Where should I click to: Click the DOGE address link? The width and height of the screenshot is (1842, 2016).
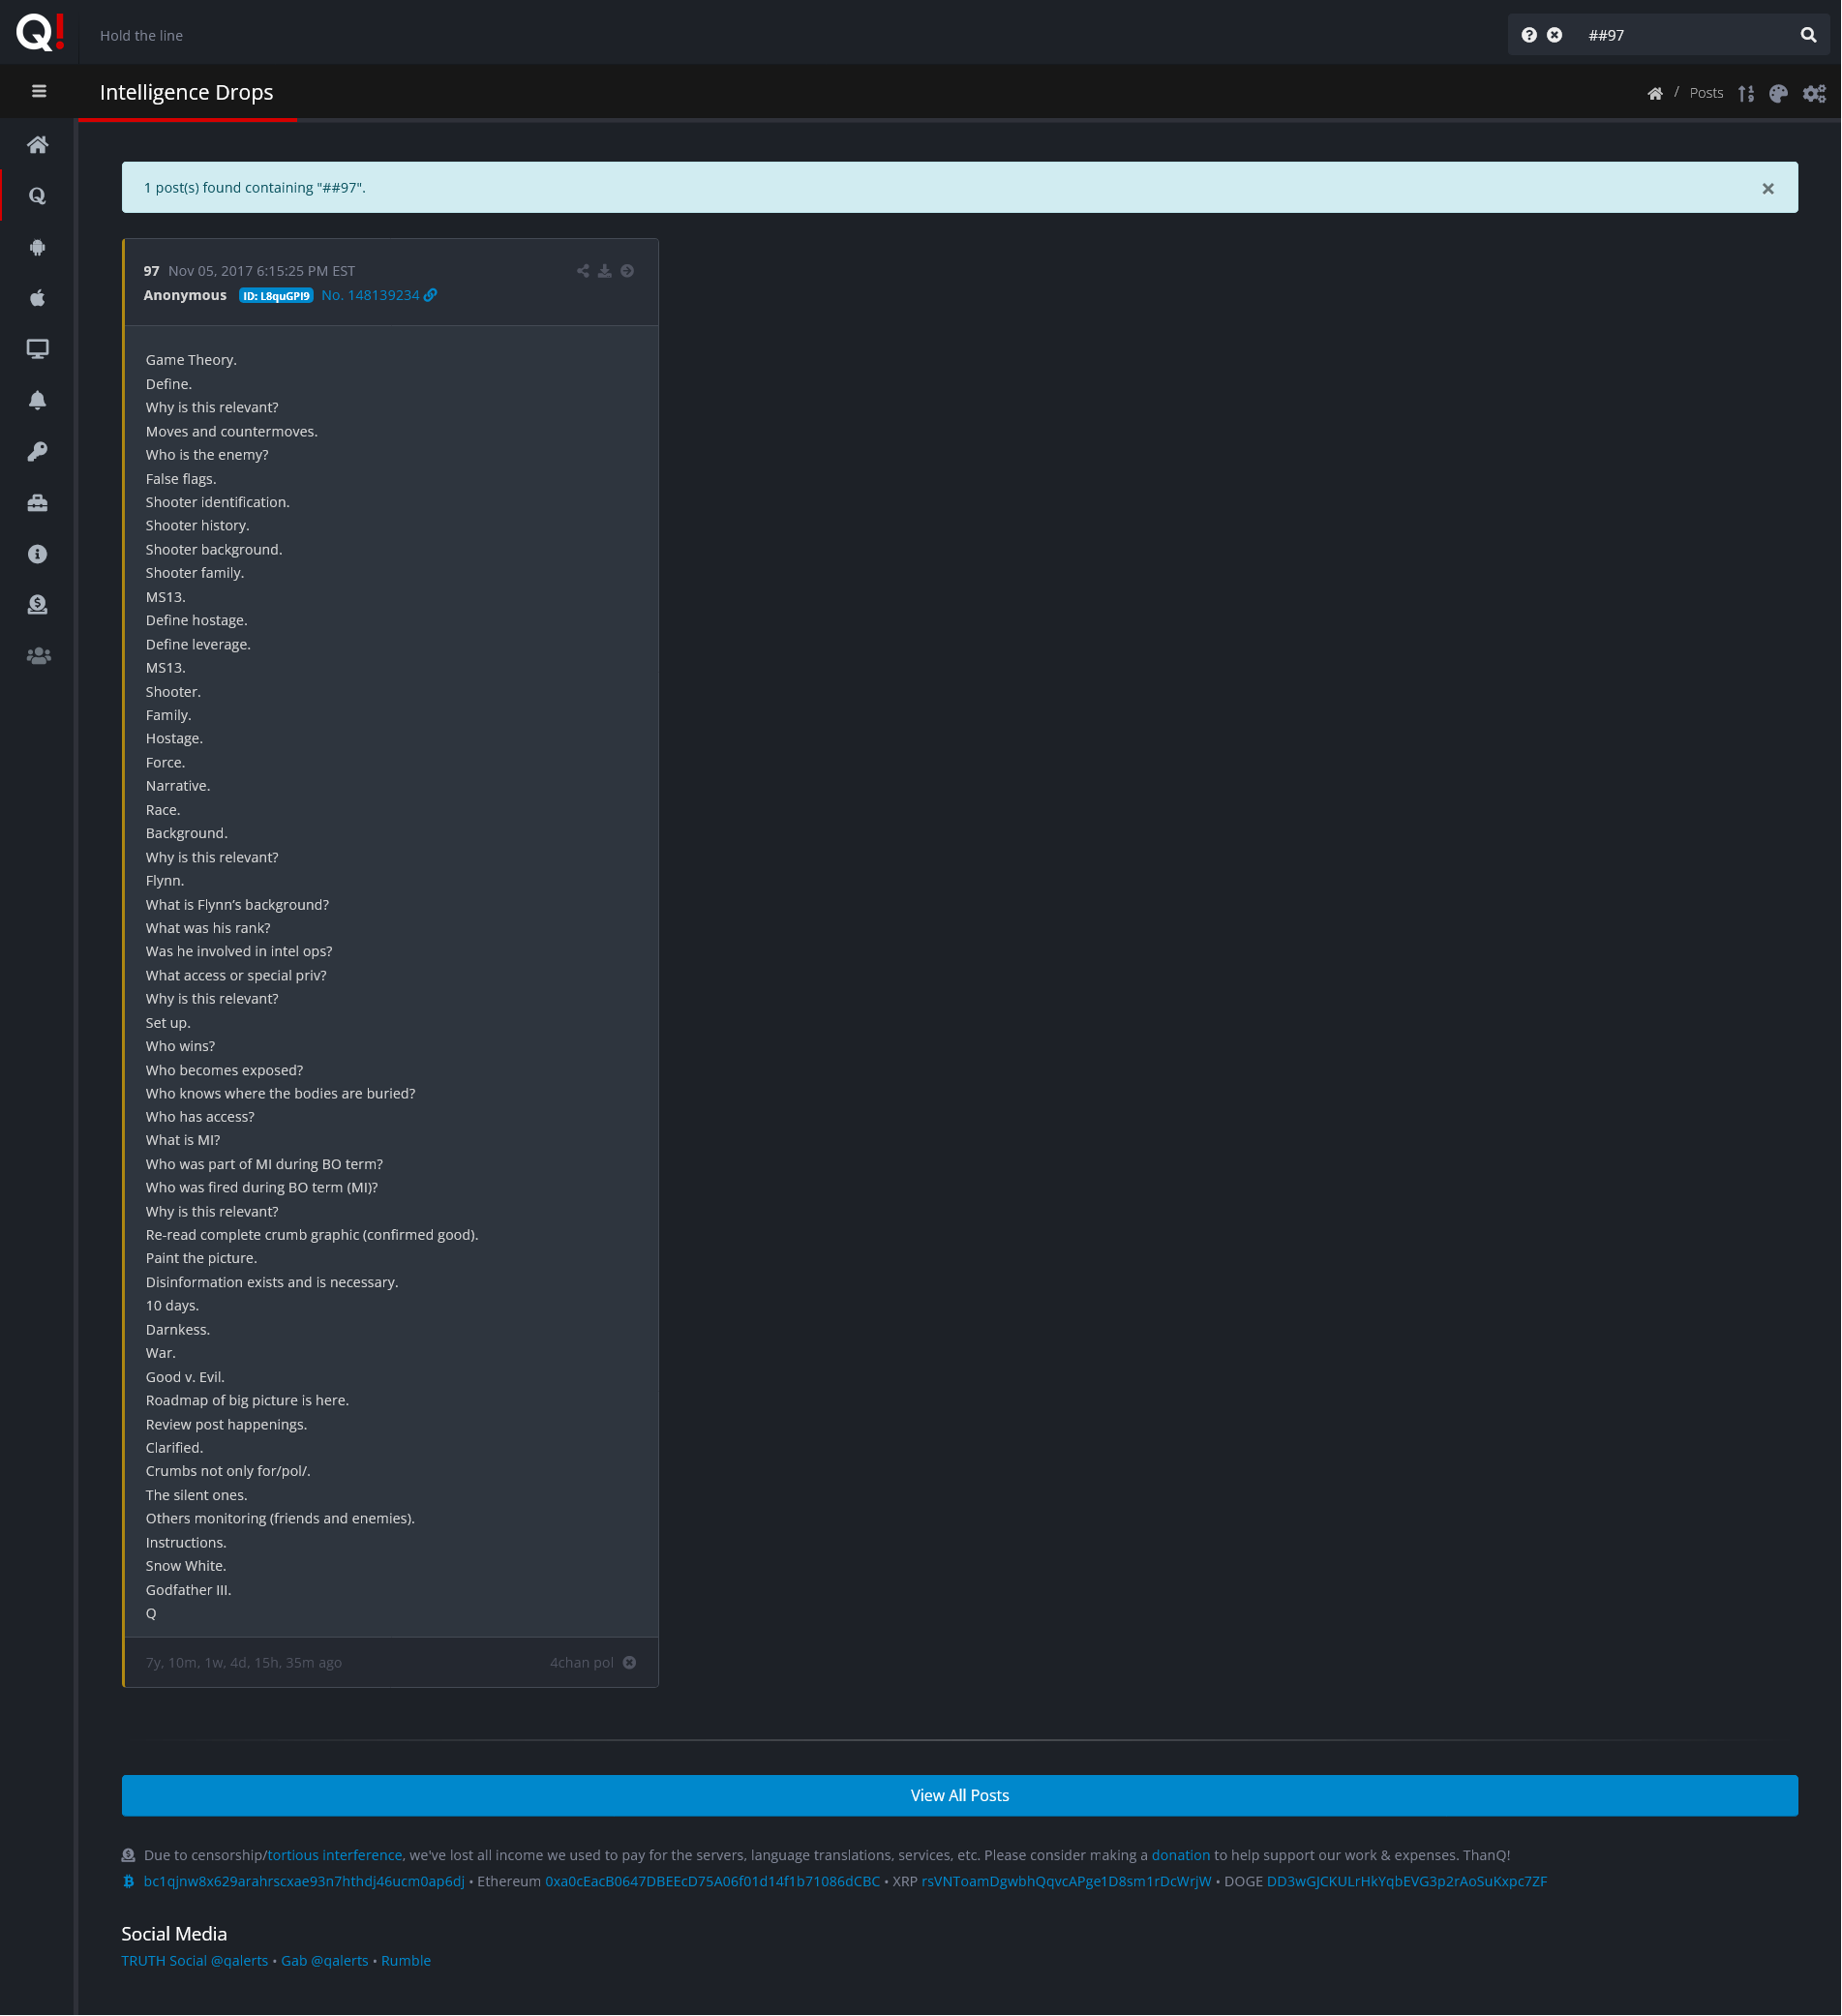coord(1407,1882)
